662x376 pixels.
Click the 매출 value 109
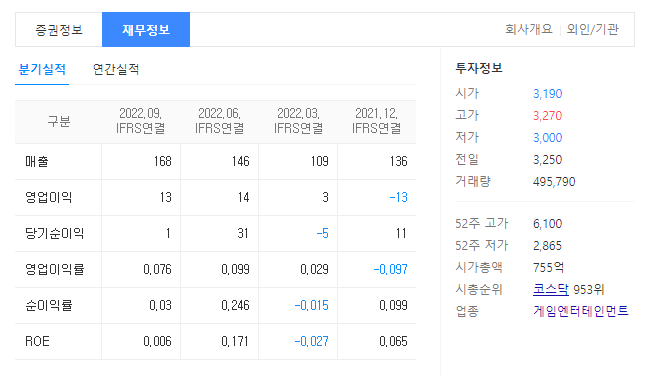(320, 162)
